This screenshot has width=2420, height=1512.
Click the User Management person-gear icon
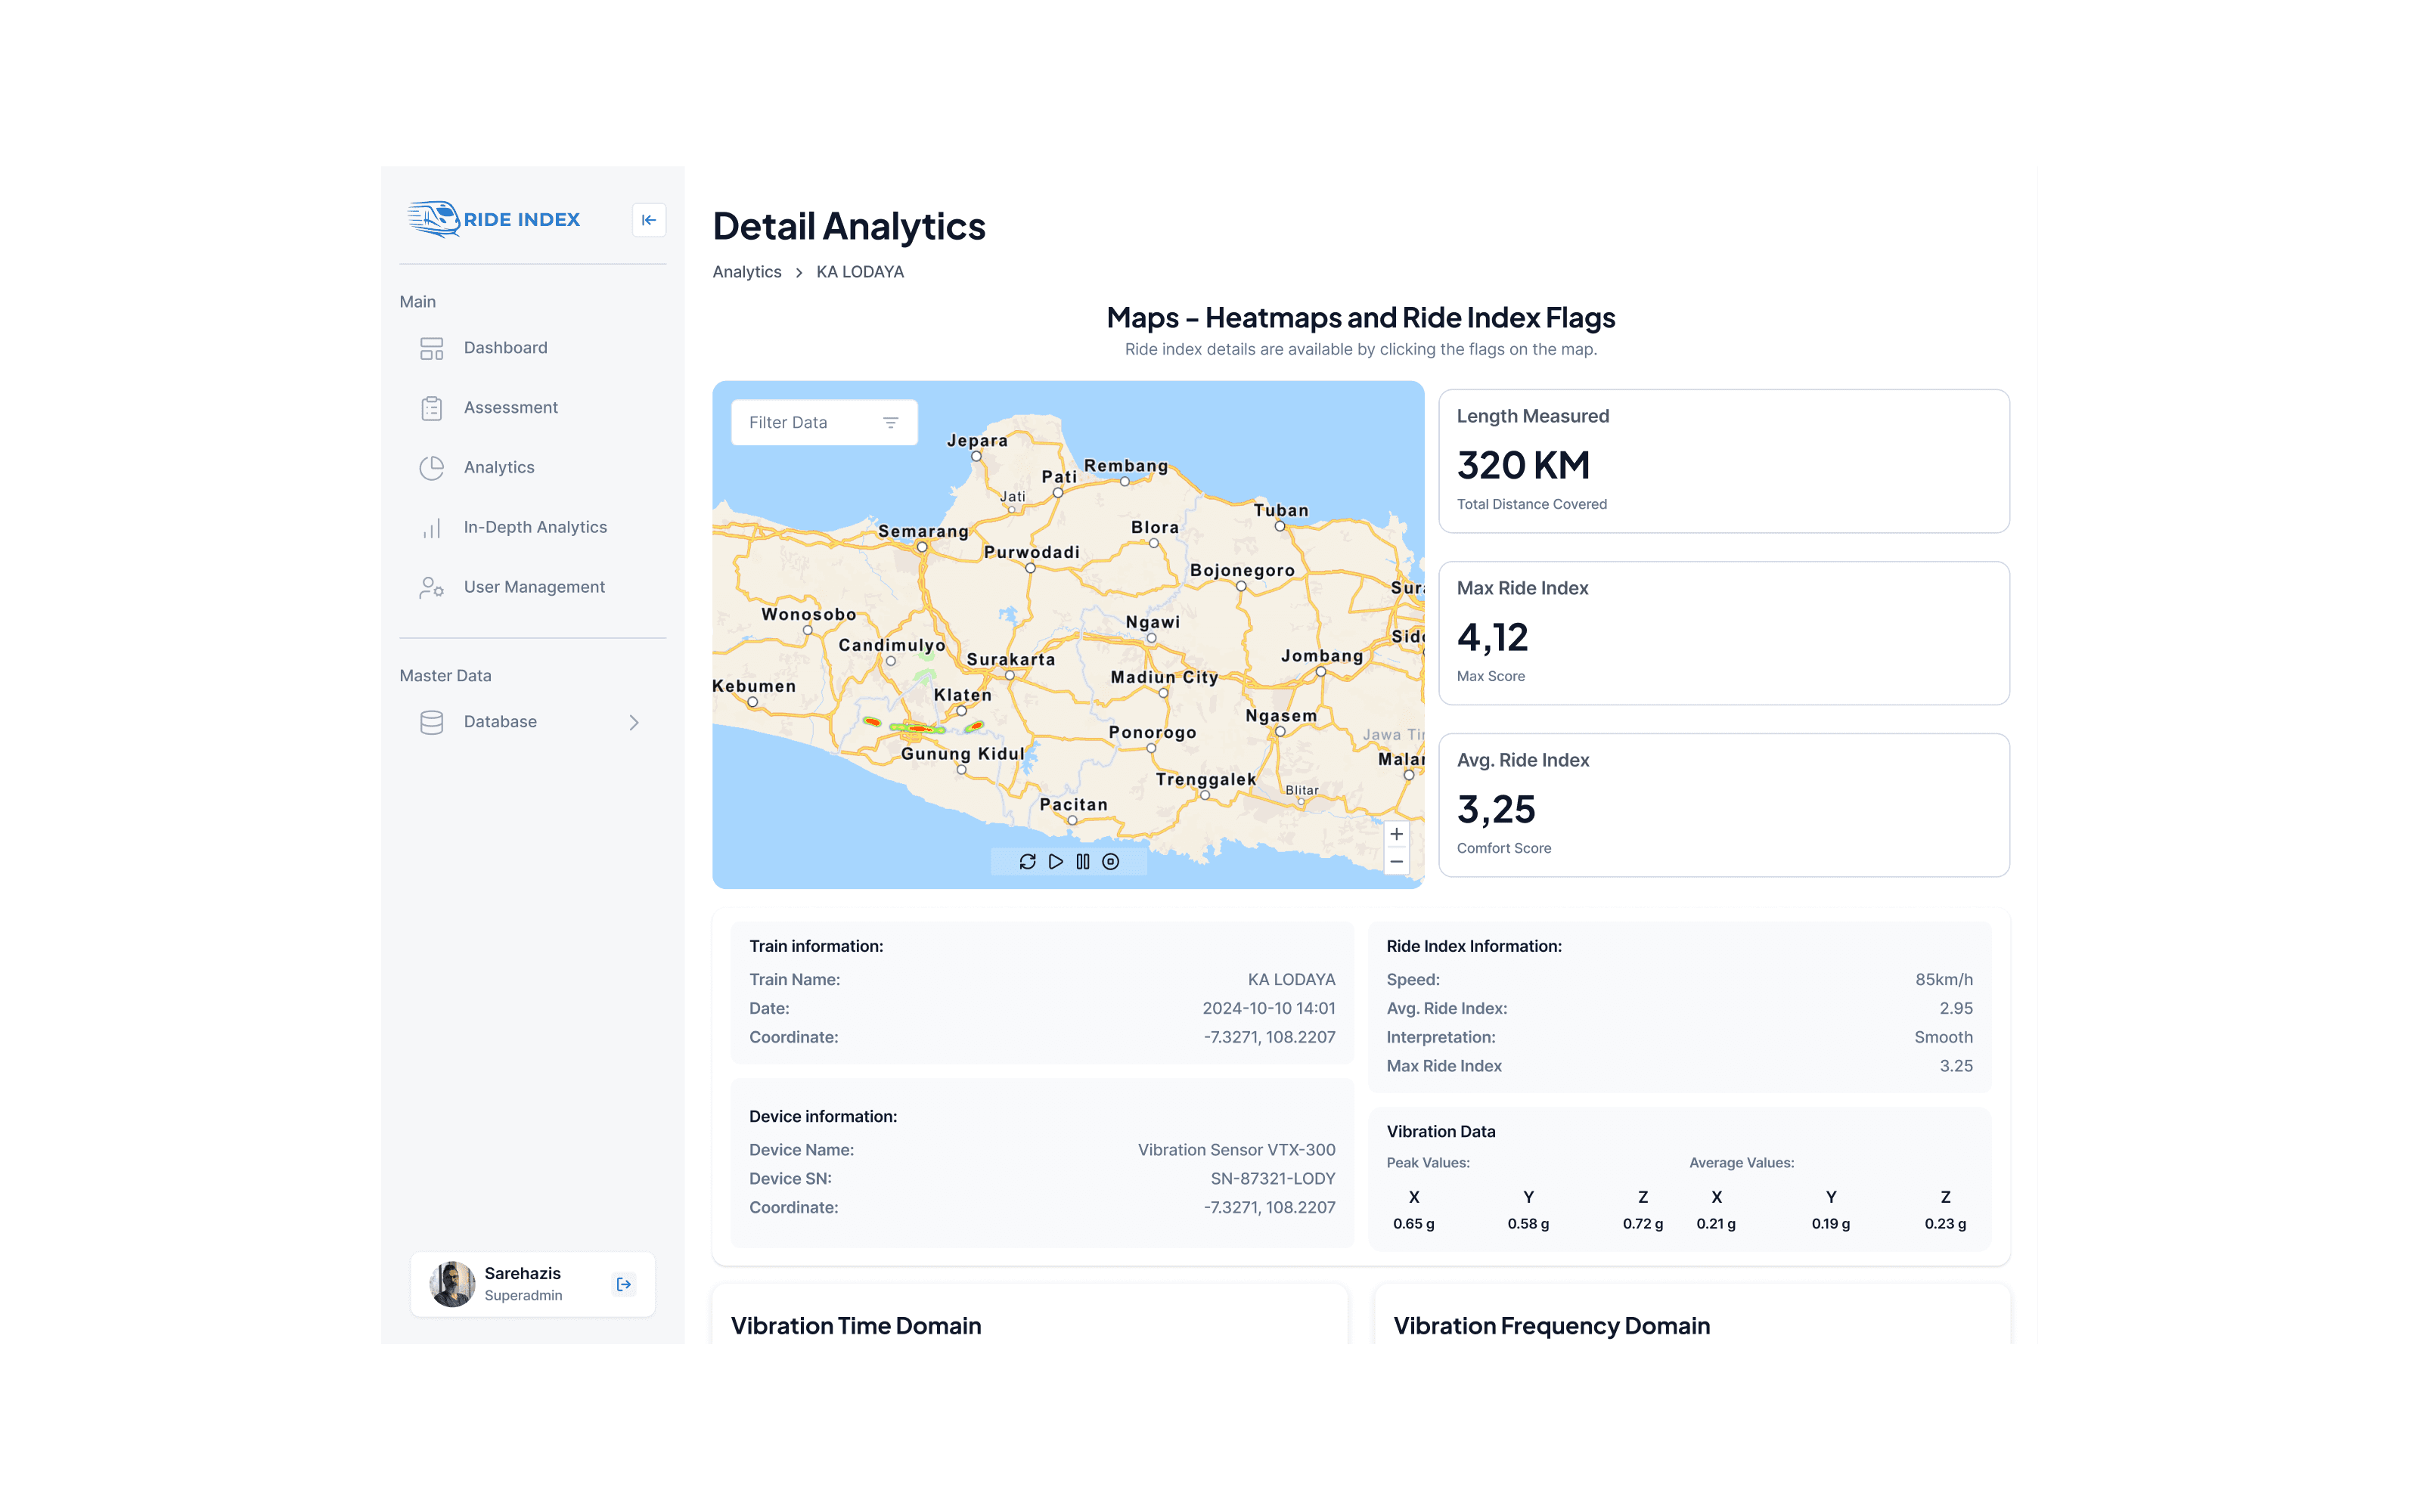tap(431, 588)
